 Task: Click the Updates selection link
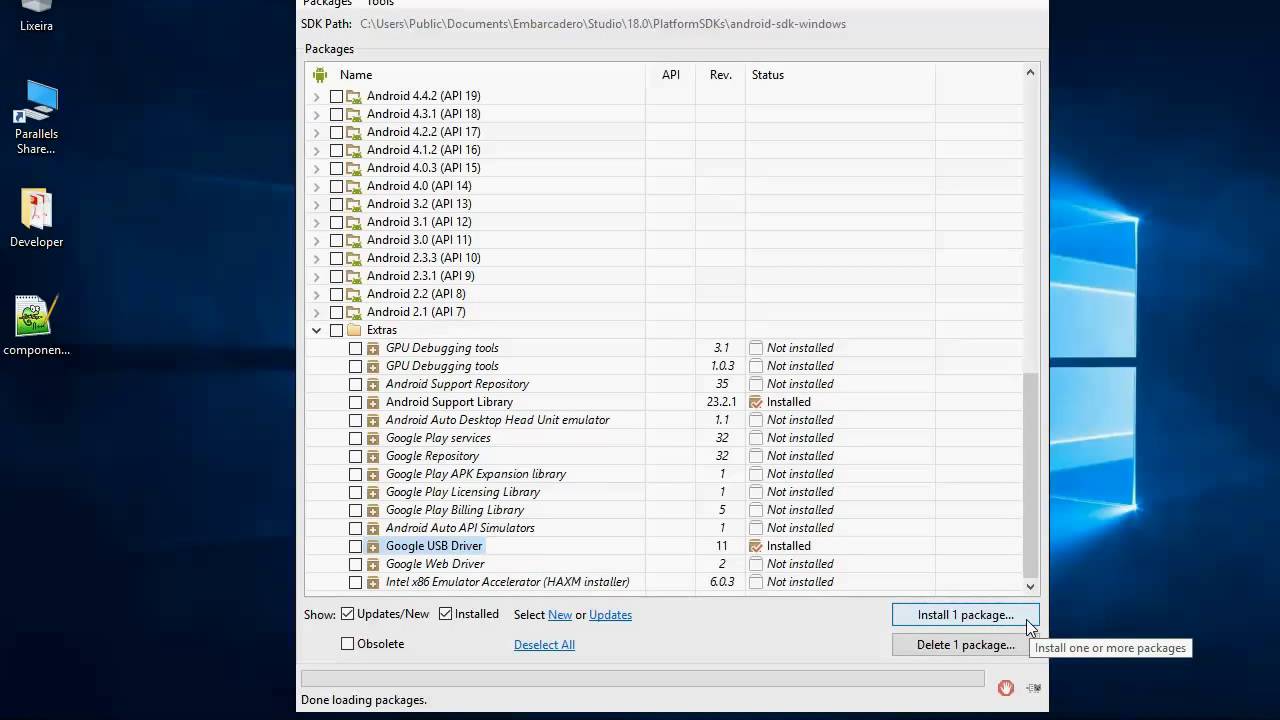point(610,615)
